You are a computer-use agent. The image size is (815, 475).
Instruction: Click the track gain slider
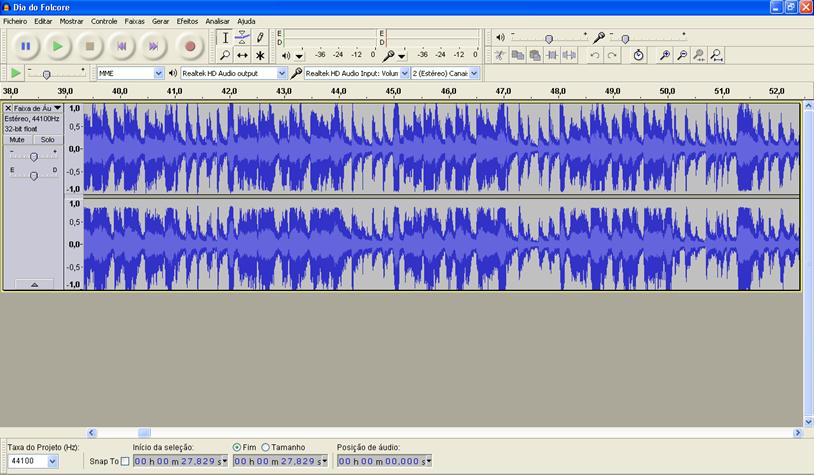34,157
